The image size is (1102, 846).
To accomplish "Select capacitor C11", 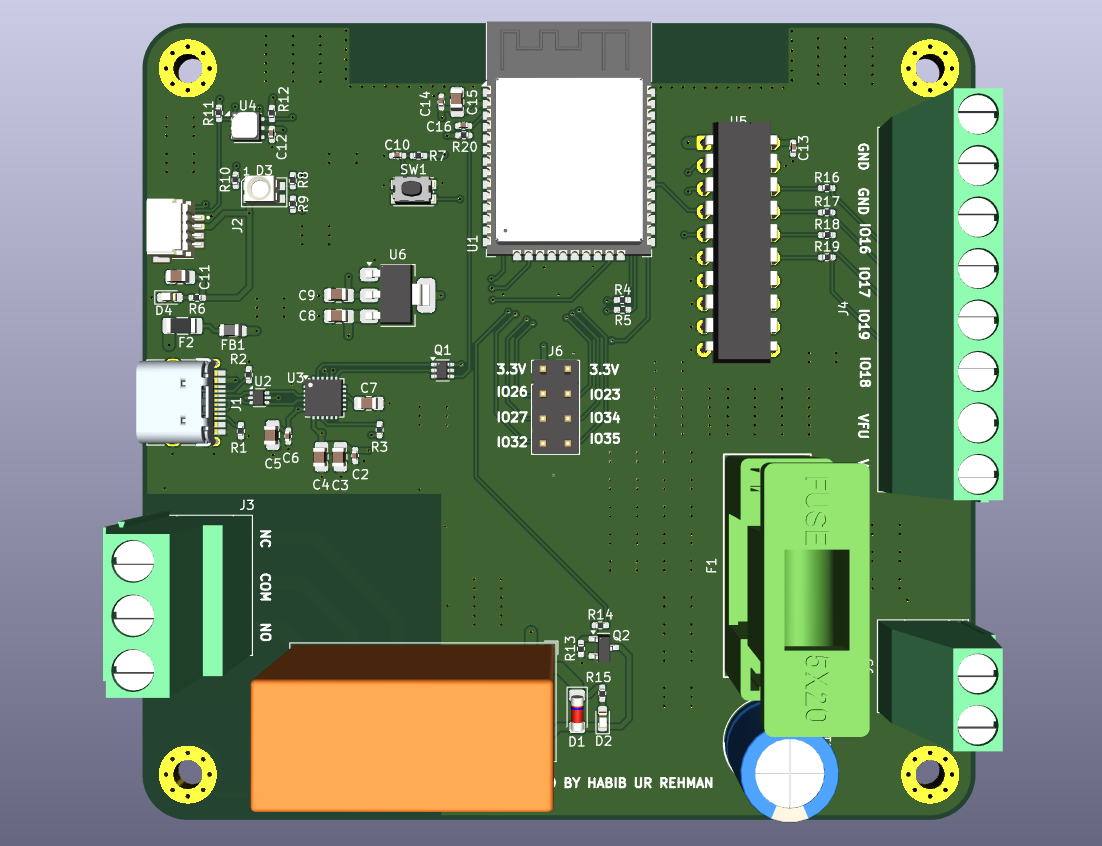I will coord(180,276).
